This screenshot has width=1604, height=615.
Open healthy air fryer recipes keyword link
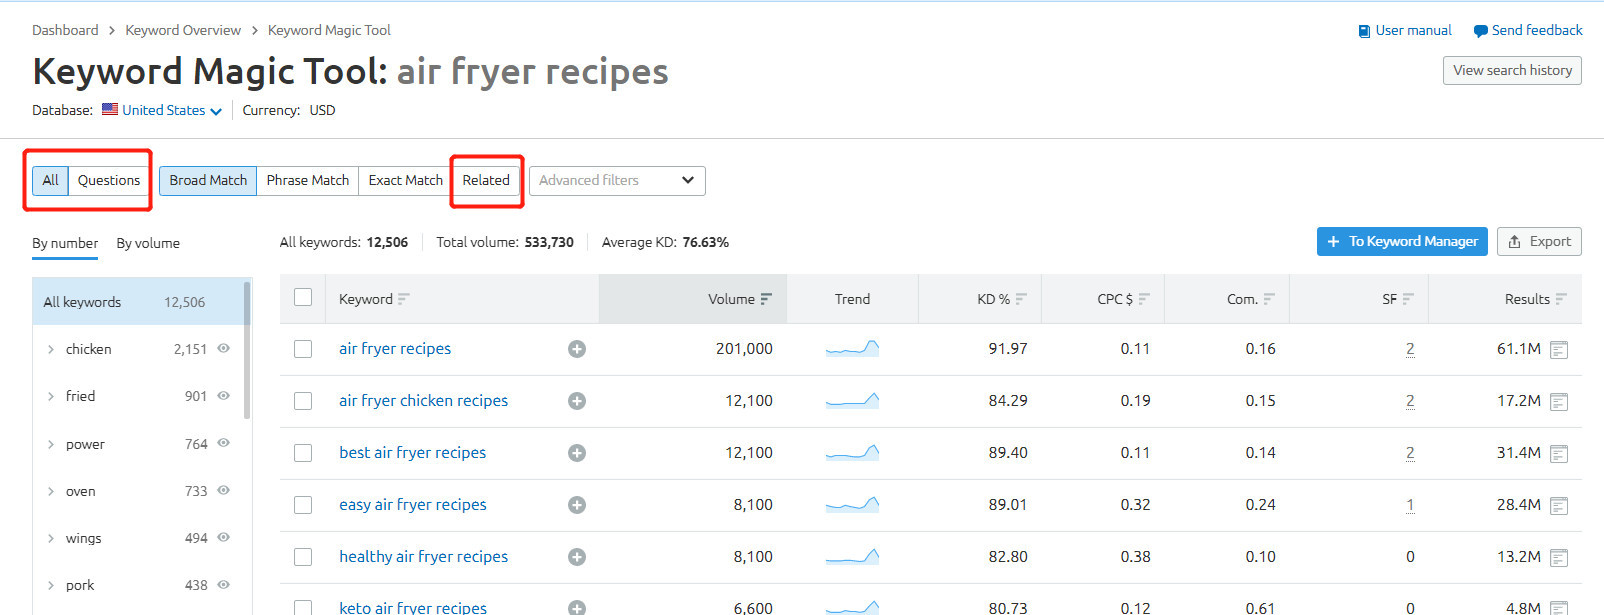tap(423, 557)
